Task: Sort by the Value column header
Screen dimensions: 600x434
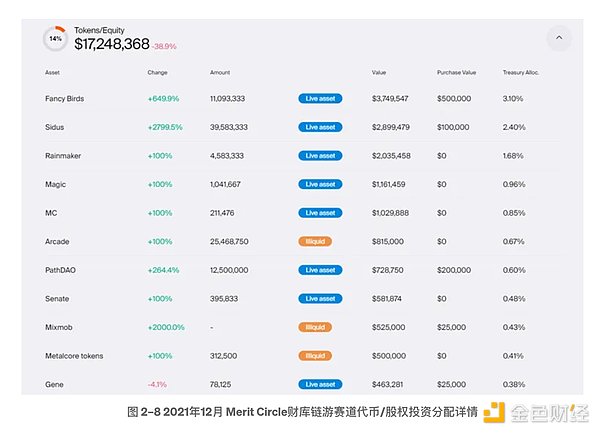Action: coord(379,73)
